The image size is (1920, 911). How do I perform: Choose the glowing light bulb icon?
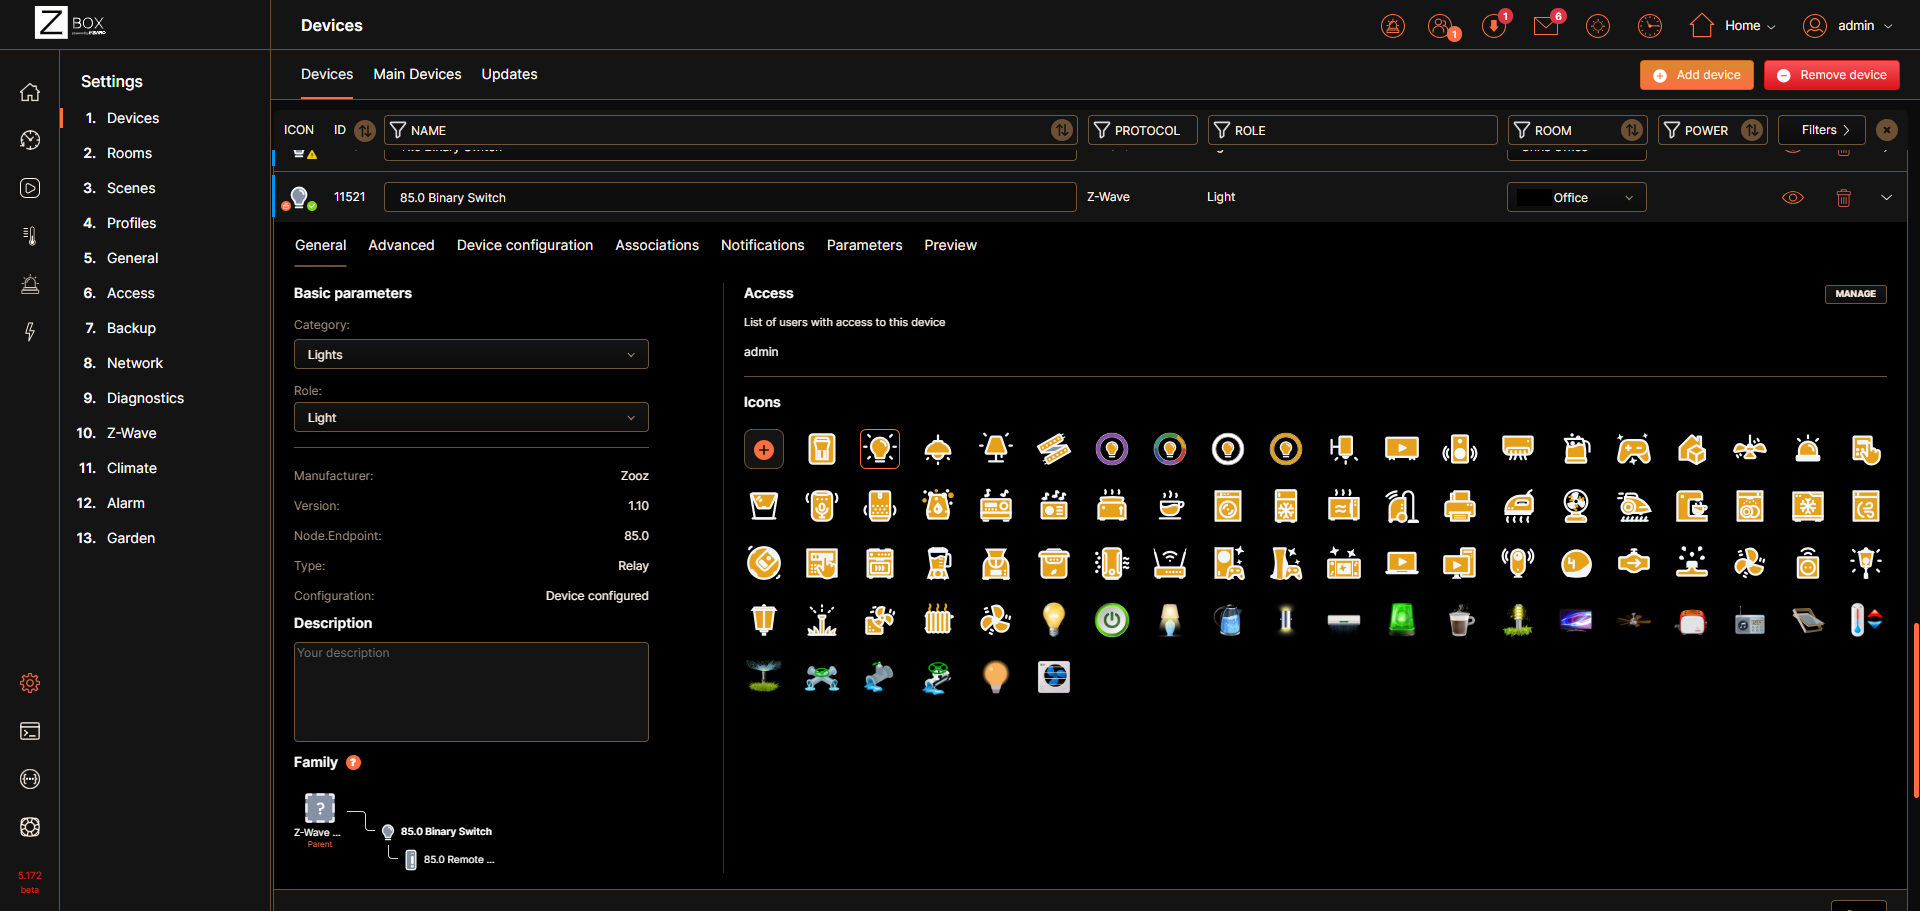(x=880, y=450)
